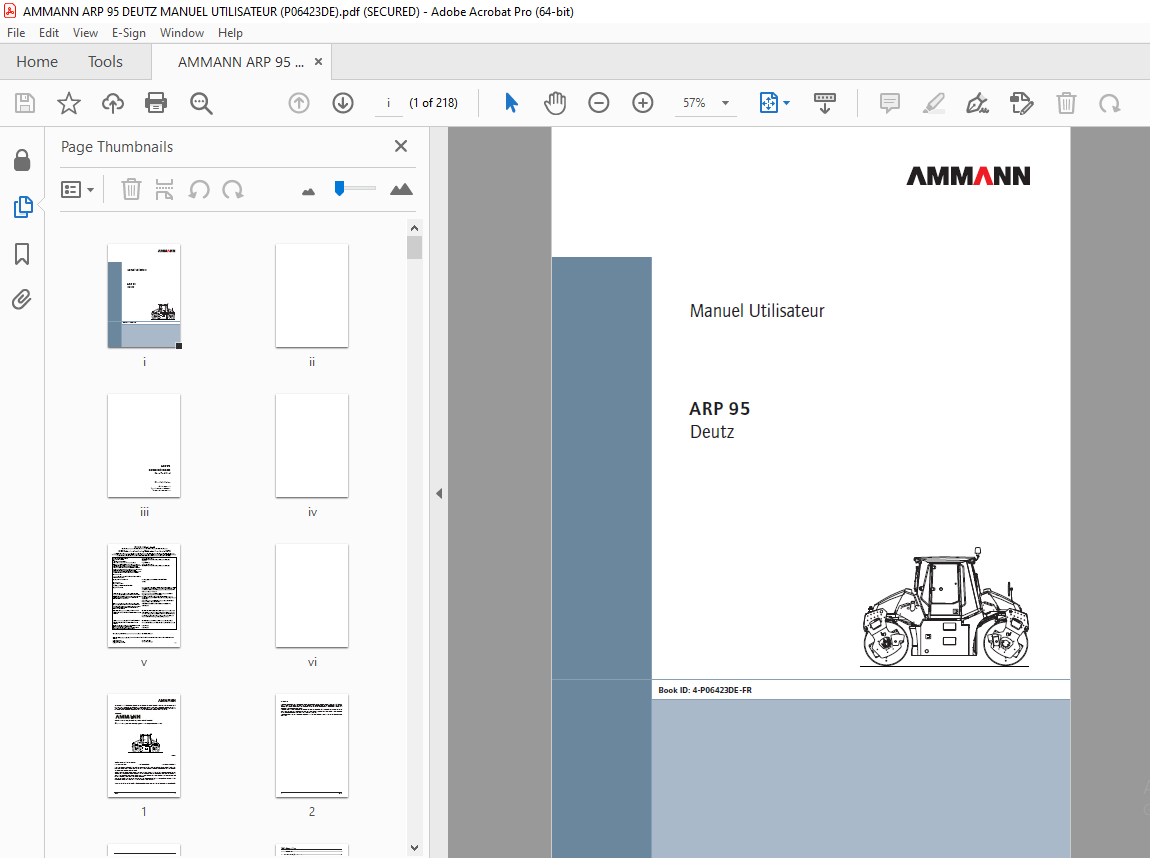The image size is (1150, 858).
Task: Select page ii thumbnail
Action: [312, 296]
